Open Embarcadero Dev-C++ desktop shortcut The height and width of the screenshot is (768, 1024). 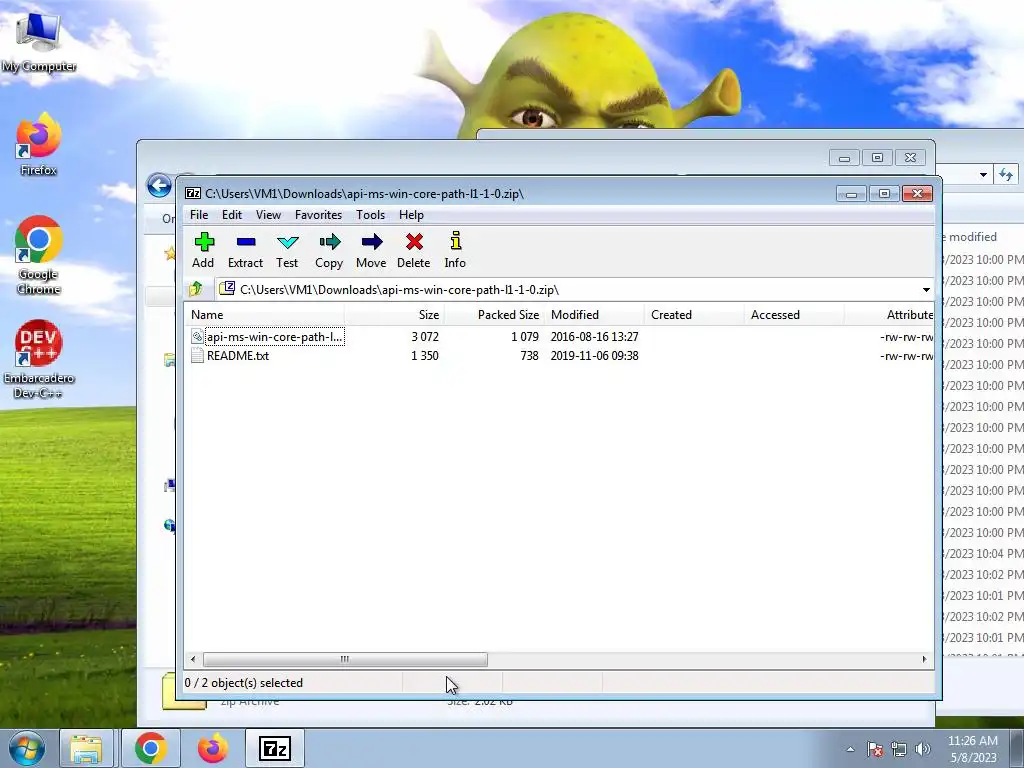38,359
